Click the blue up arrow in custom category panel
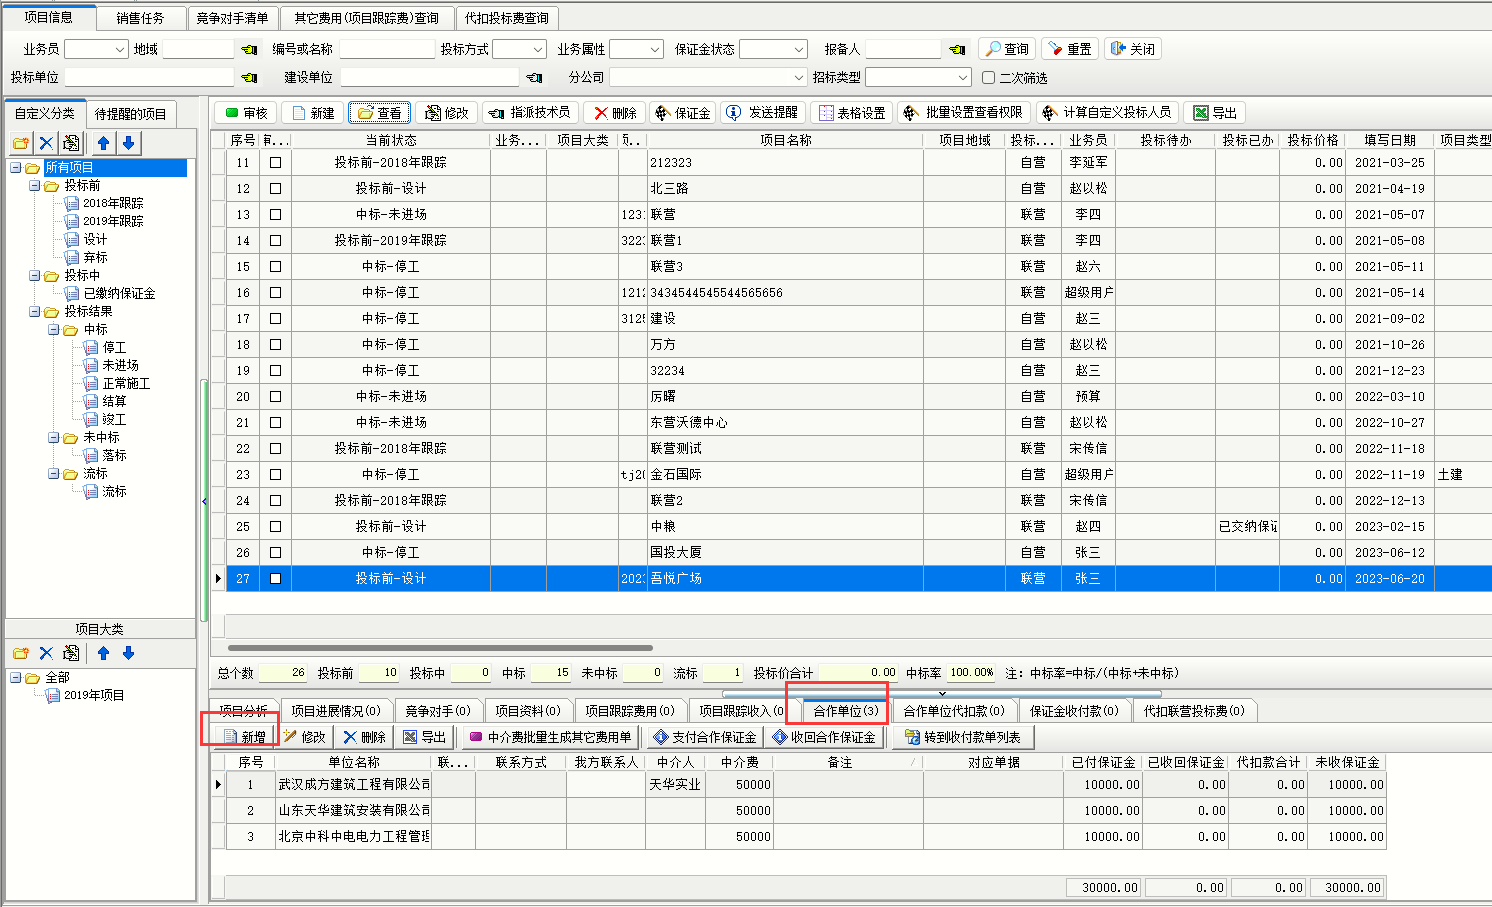 103,143
